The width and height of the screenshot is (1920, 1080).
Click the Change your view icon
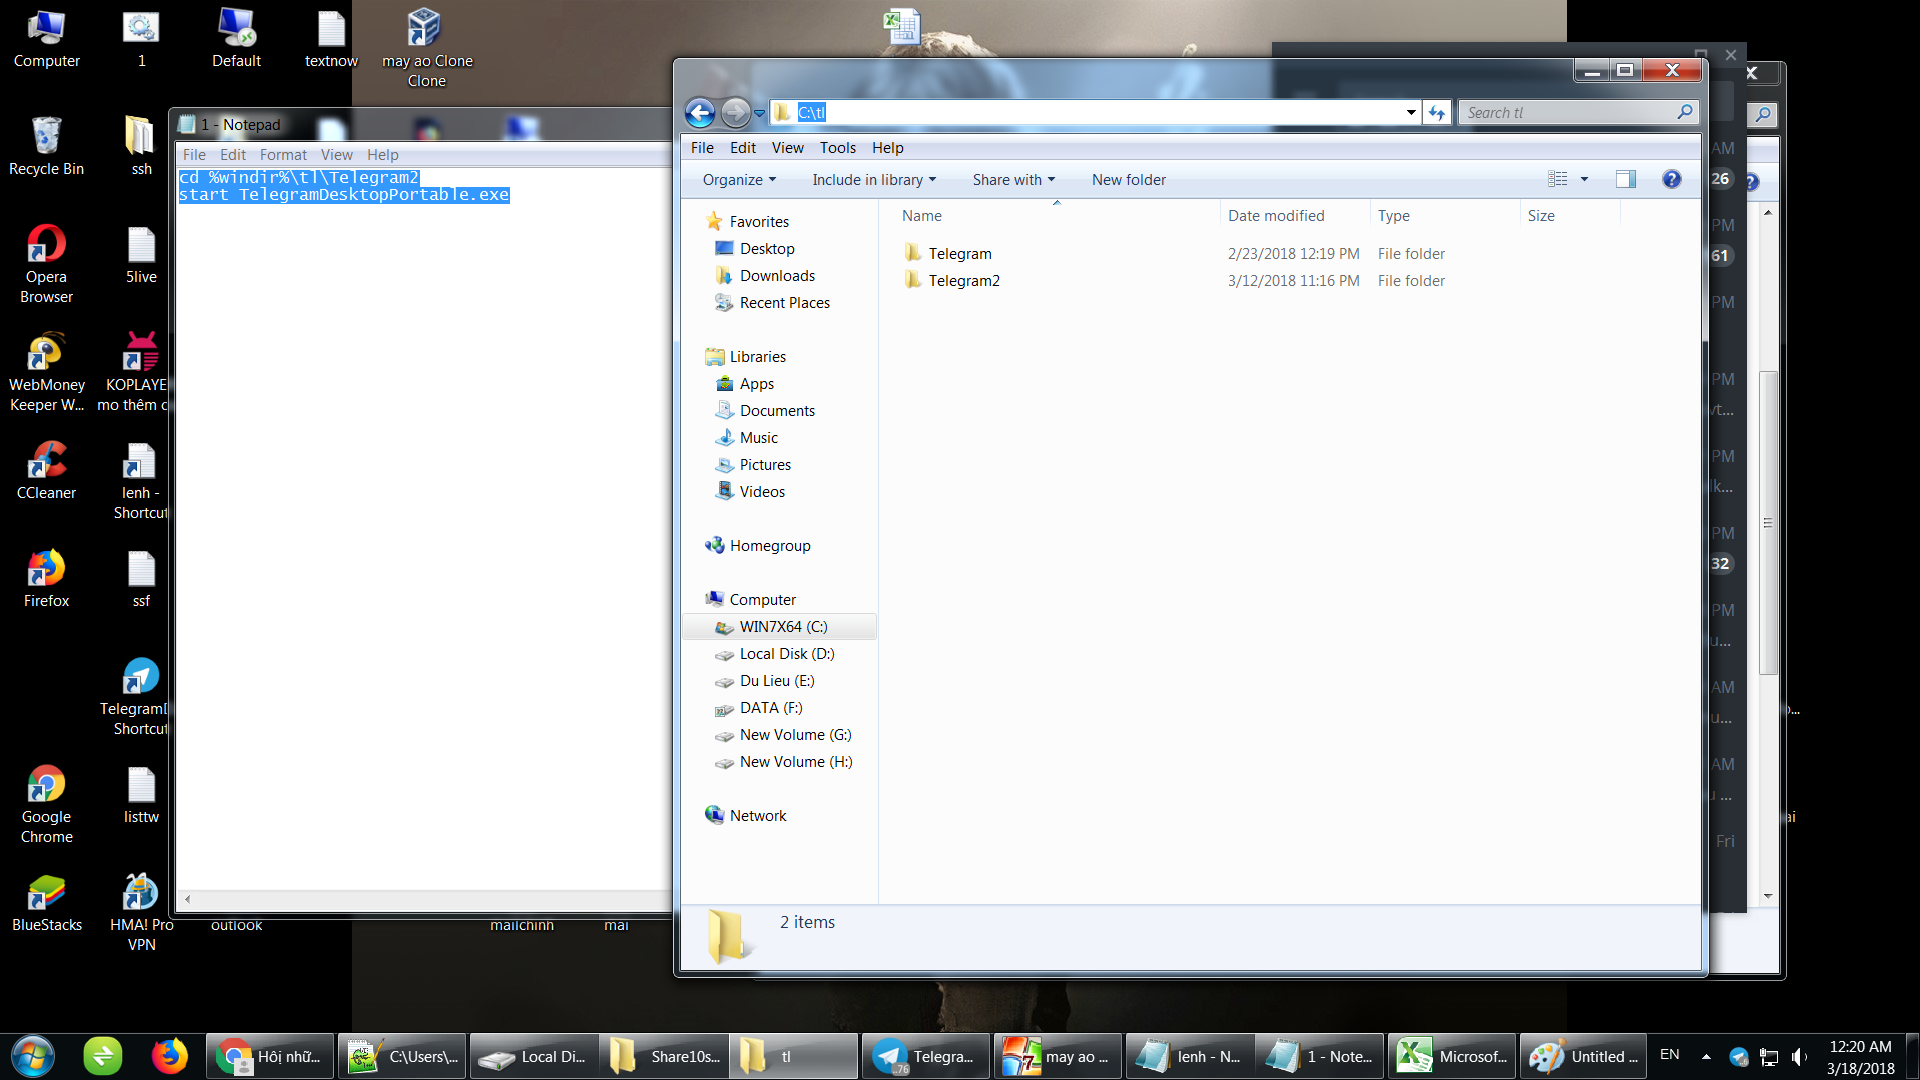coord(1557,180)
